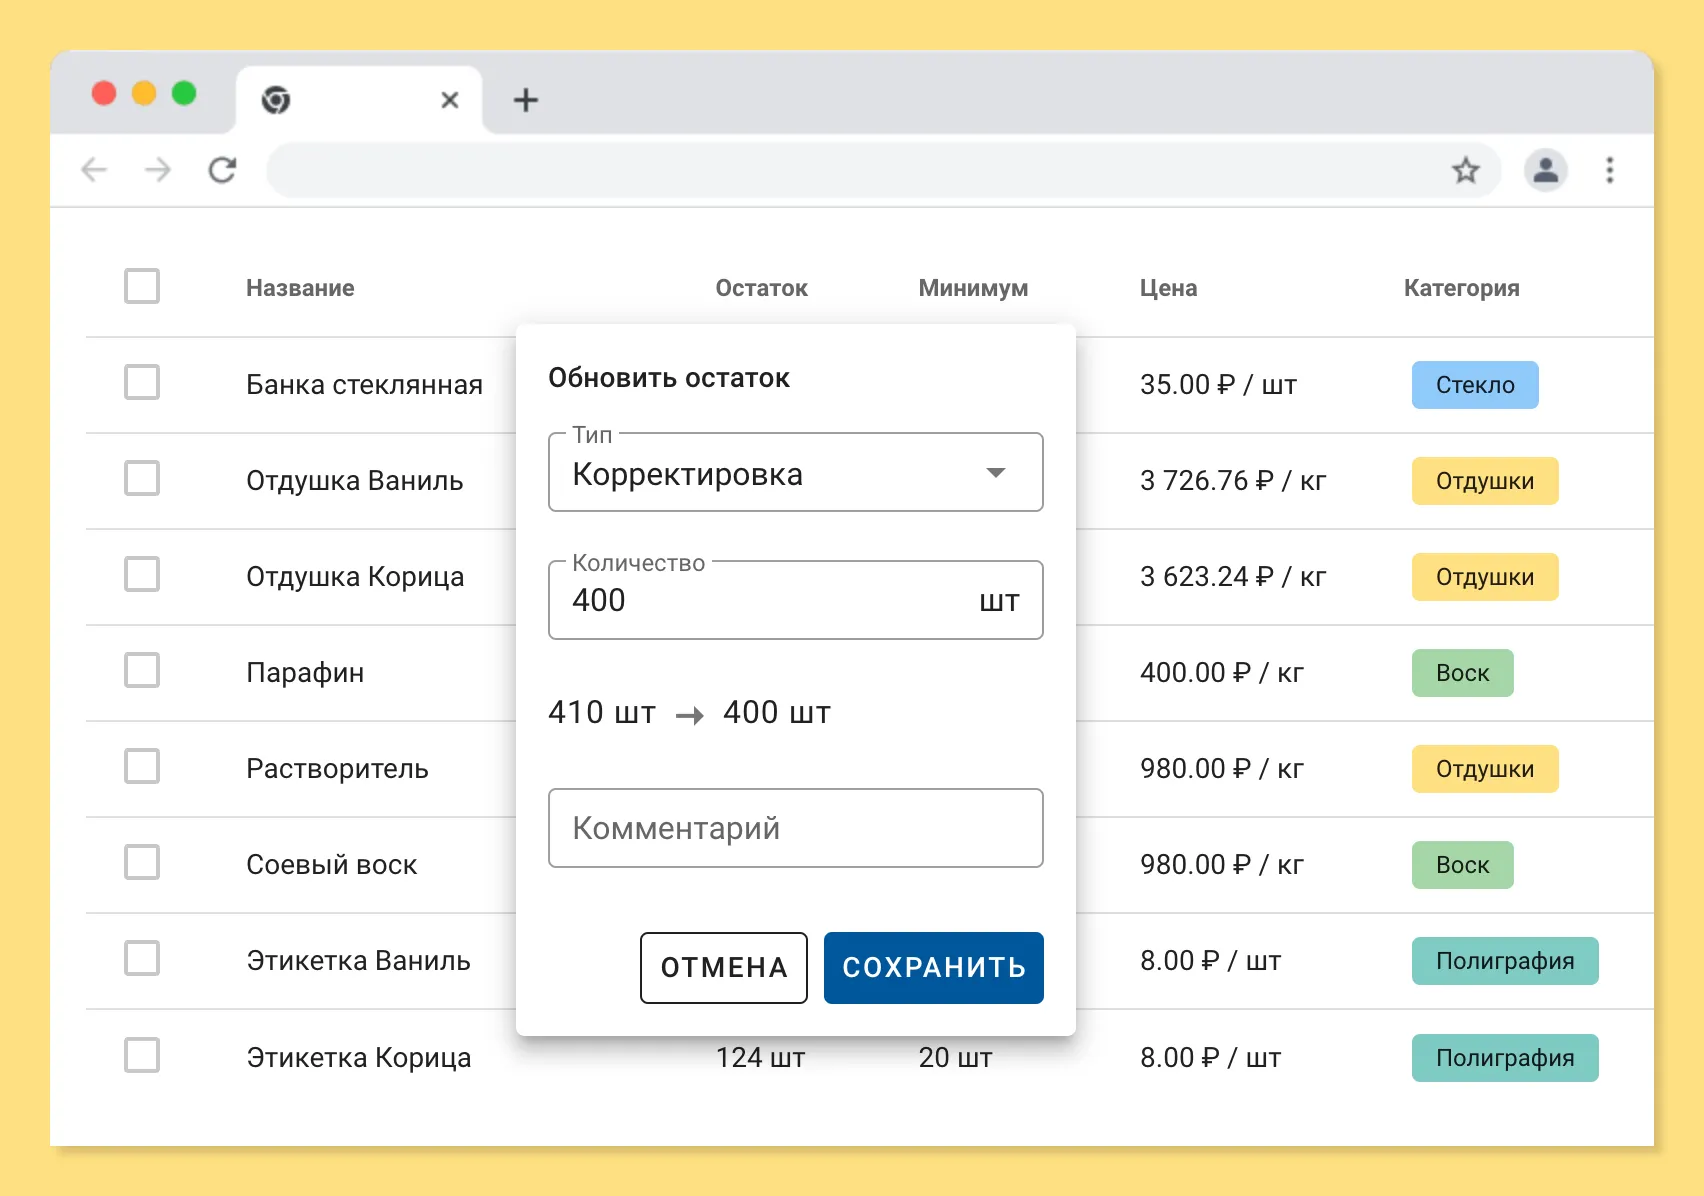Click the Комментарий text field
Screen dimensions: 1704x1196
[796, 828]
